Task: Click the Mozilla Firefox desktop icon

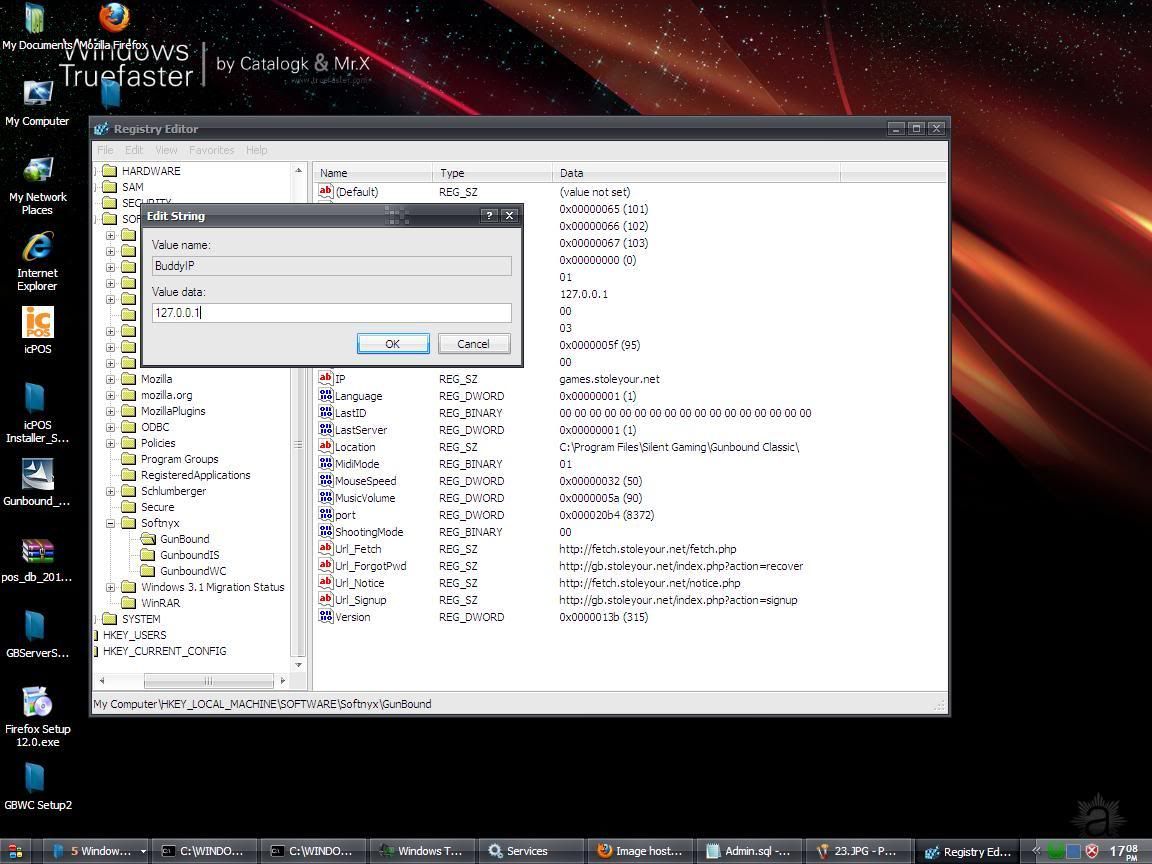Action: point(114,18)
